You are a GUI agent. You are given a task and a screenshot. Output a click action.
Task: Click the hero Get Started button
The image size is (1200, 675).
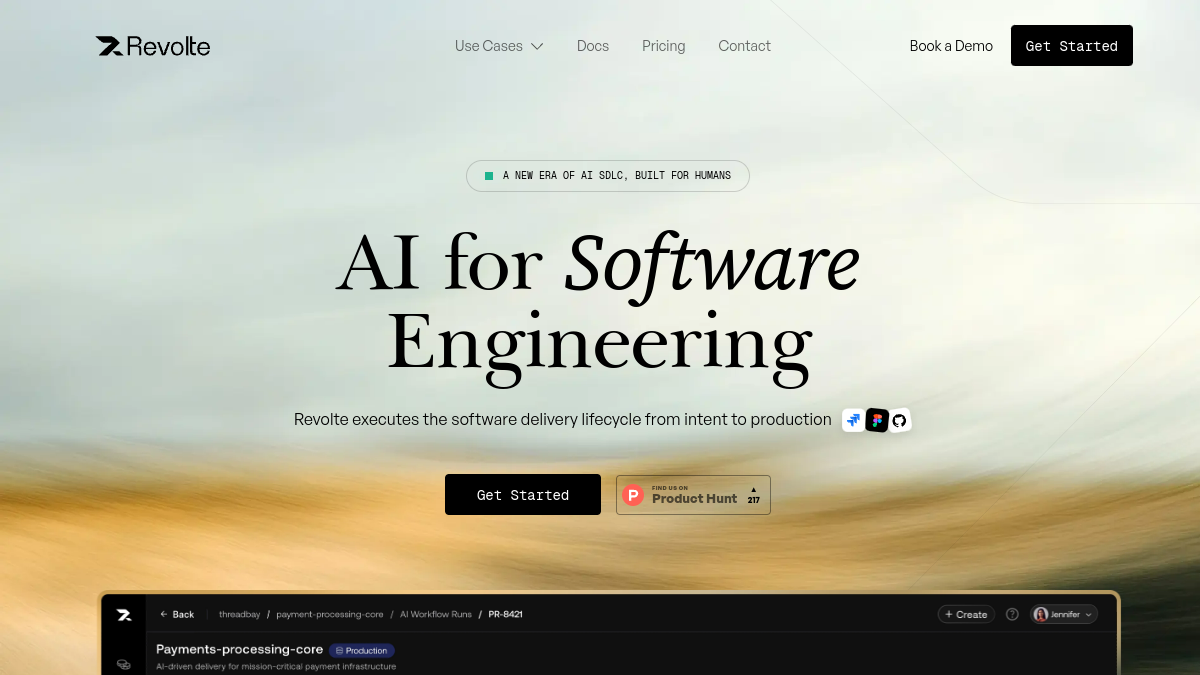tap(523, 495)
